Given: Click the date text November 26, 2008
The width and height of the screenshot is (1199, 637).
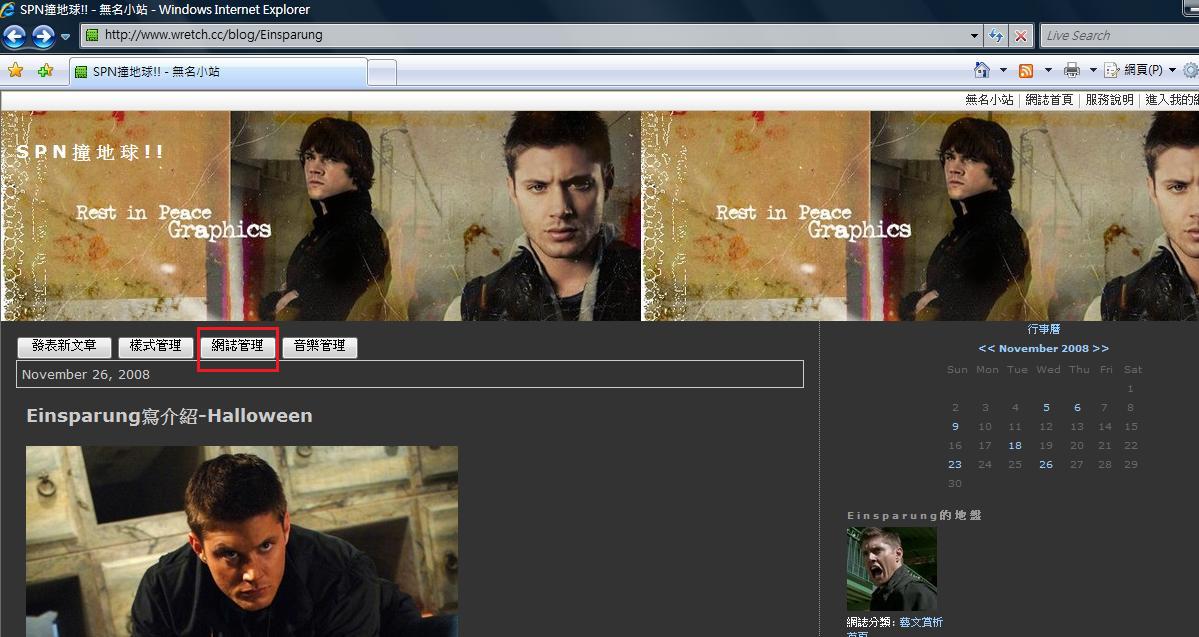Looking at the screenshot, I should (x=86, y=375).
